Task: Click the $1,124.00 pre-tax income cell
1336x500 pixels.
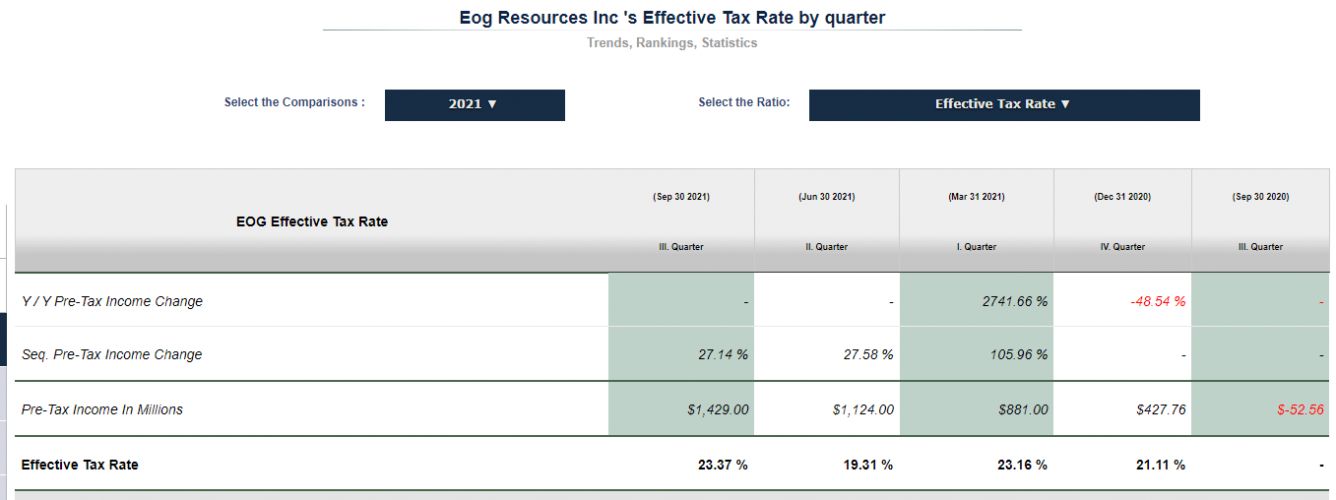Action: 863,410
